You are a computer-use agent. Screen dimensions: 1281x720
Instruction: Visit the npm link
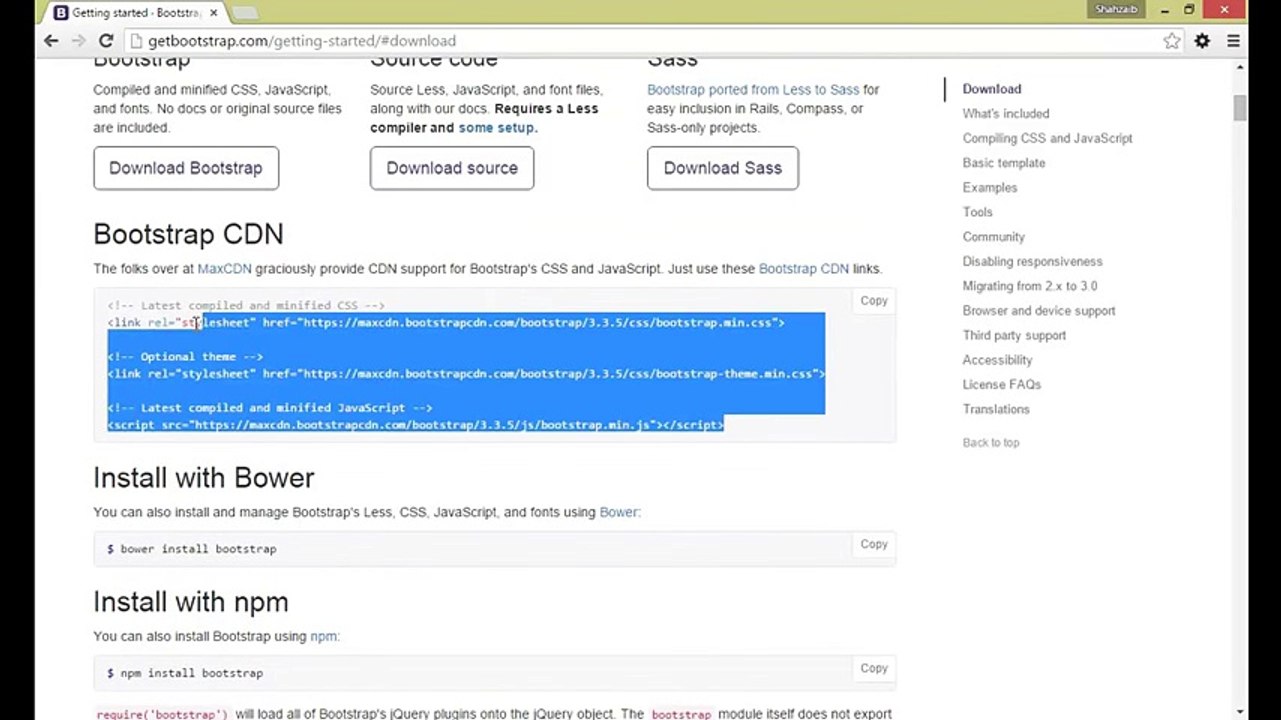pos(323,636)
